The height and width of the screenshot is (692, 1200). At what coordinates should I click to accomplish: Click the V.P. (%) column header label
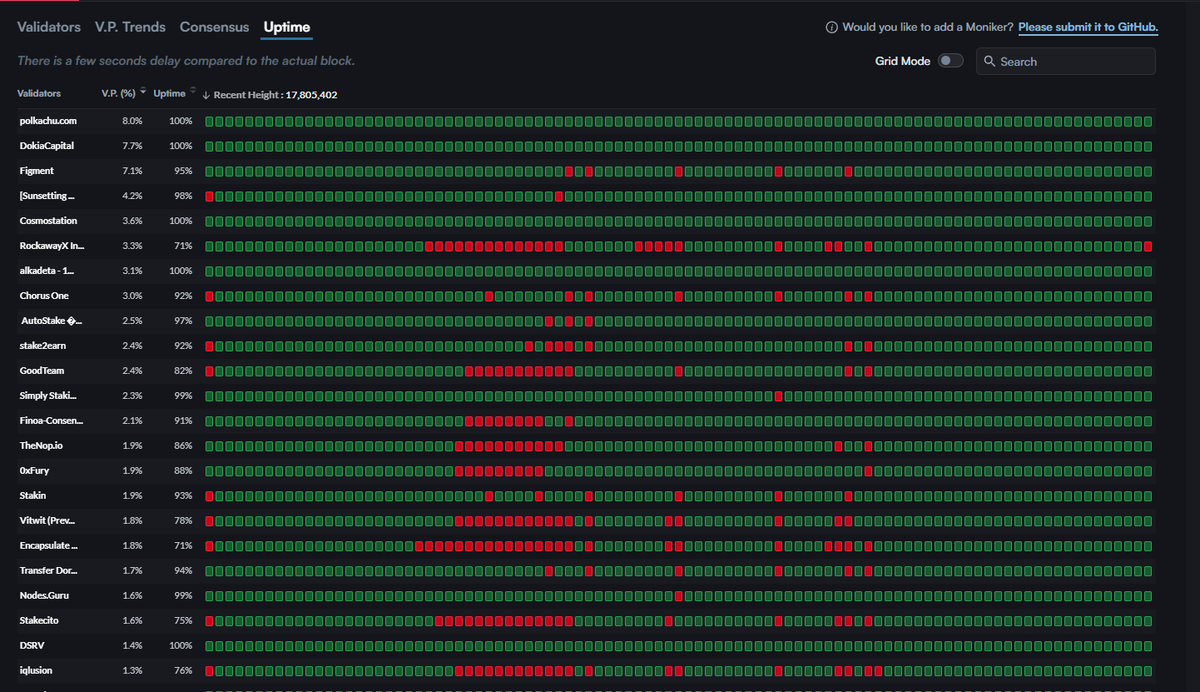pyautogui.click(x=118, y=93)
